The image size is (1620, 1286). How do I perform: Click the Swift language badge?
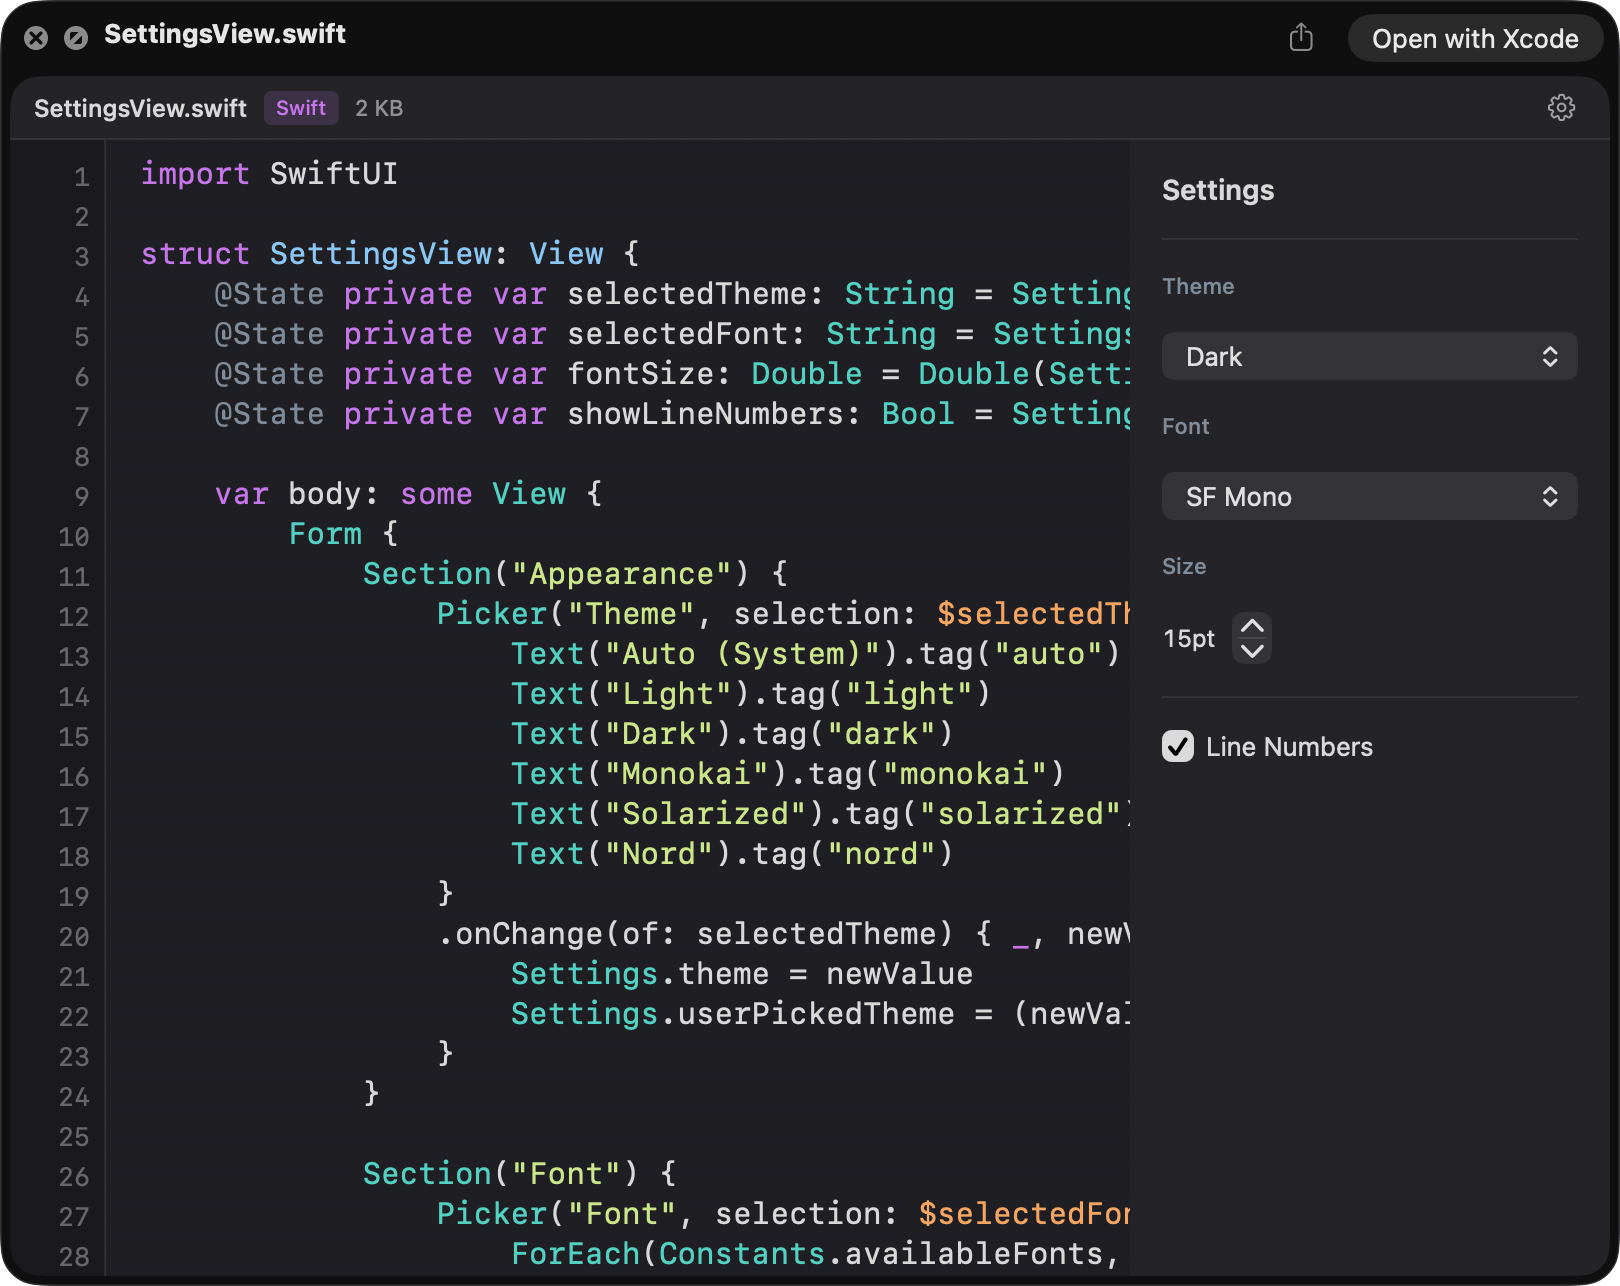301,108
